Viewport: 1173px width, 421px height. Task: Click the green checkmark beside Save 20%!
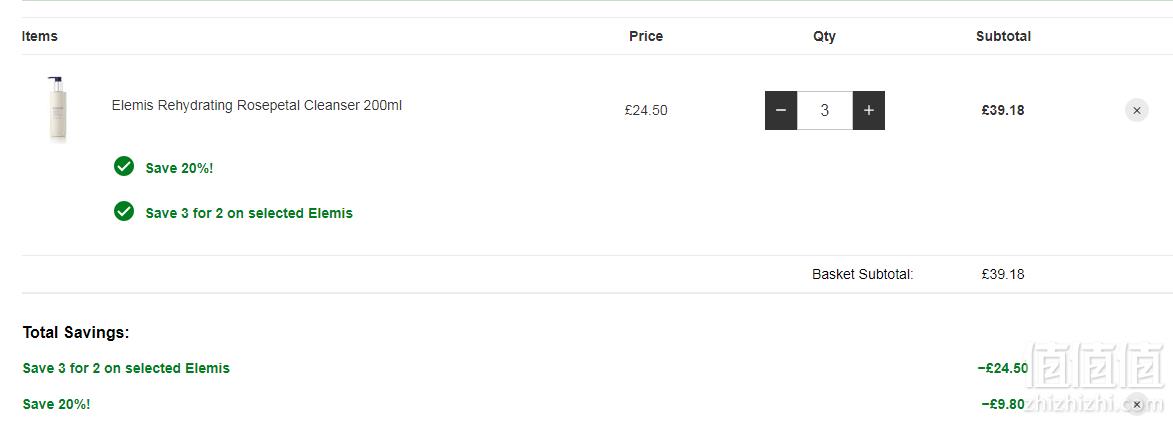pos(124,167)
